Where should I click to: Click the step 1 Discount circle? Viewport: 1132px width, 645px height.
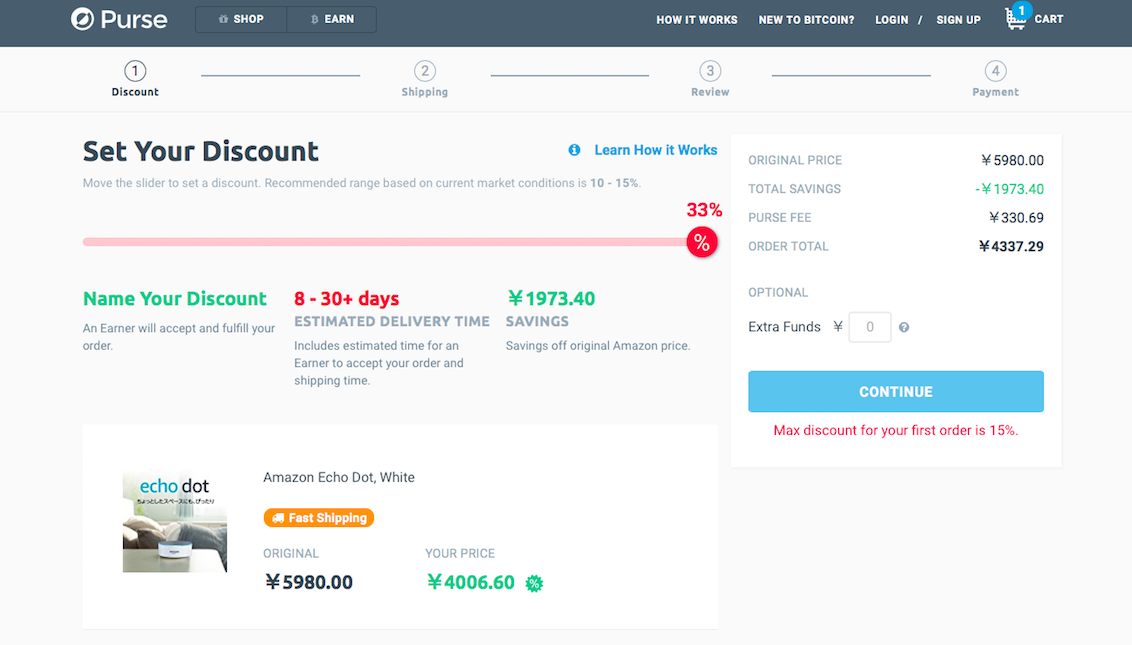pos(135,71)
